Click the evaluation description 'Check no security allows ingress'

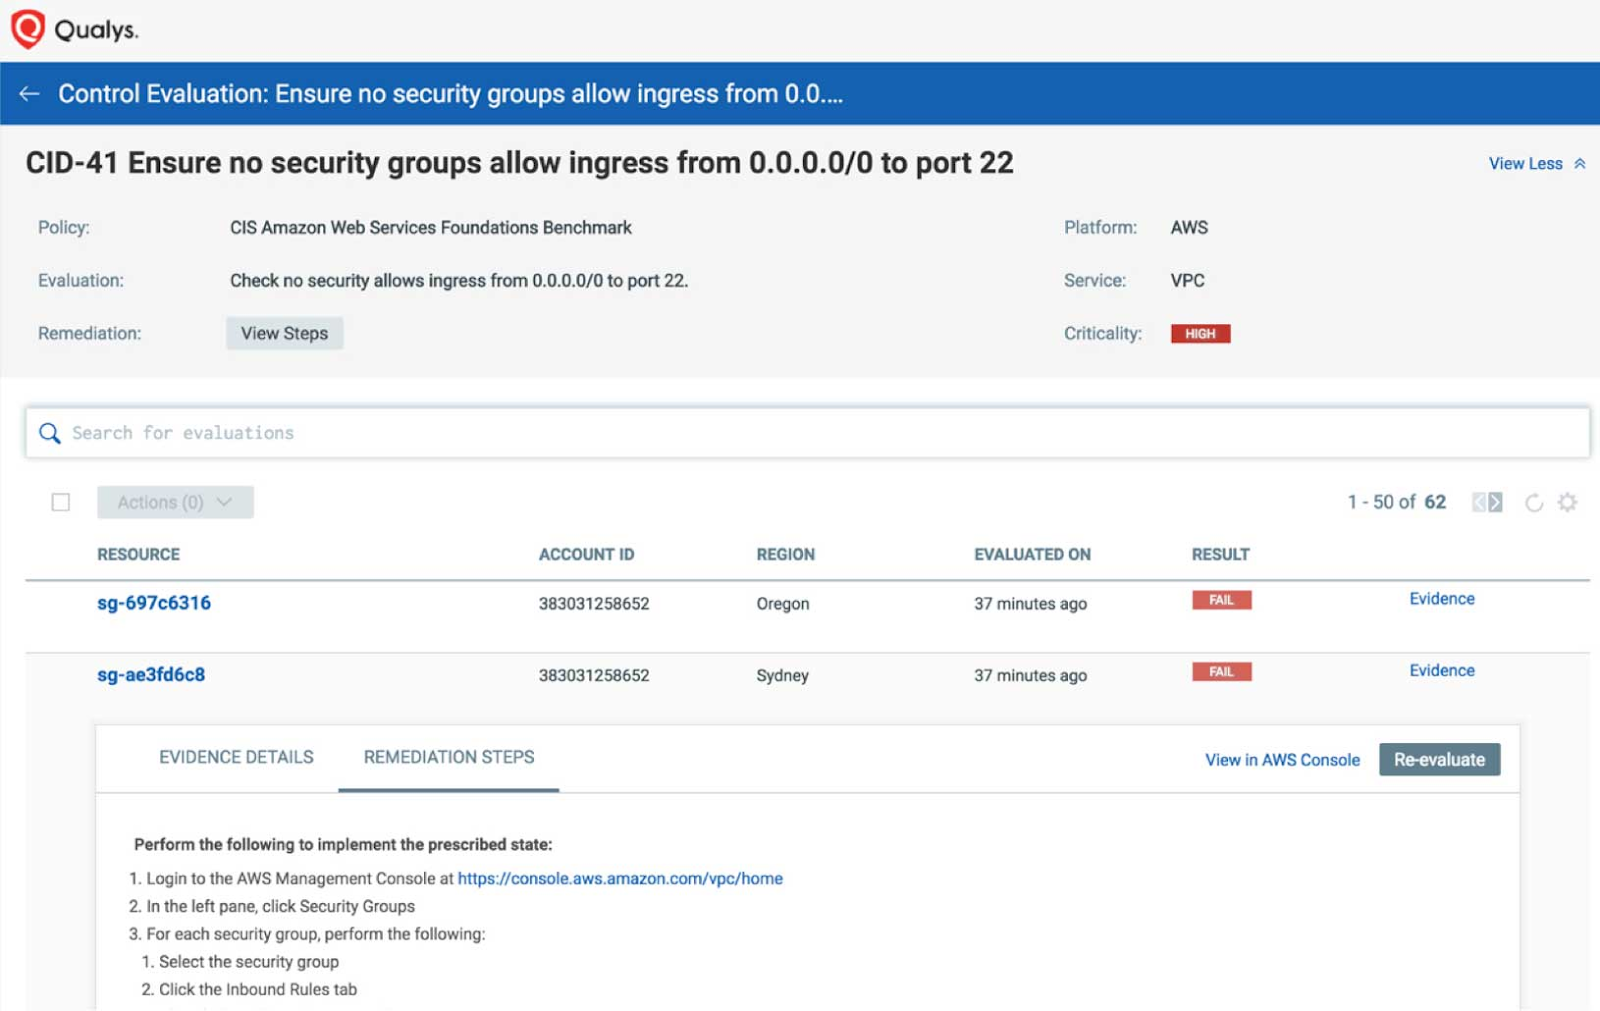[x=459, y=281]
